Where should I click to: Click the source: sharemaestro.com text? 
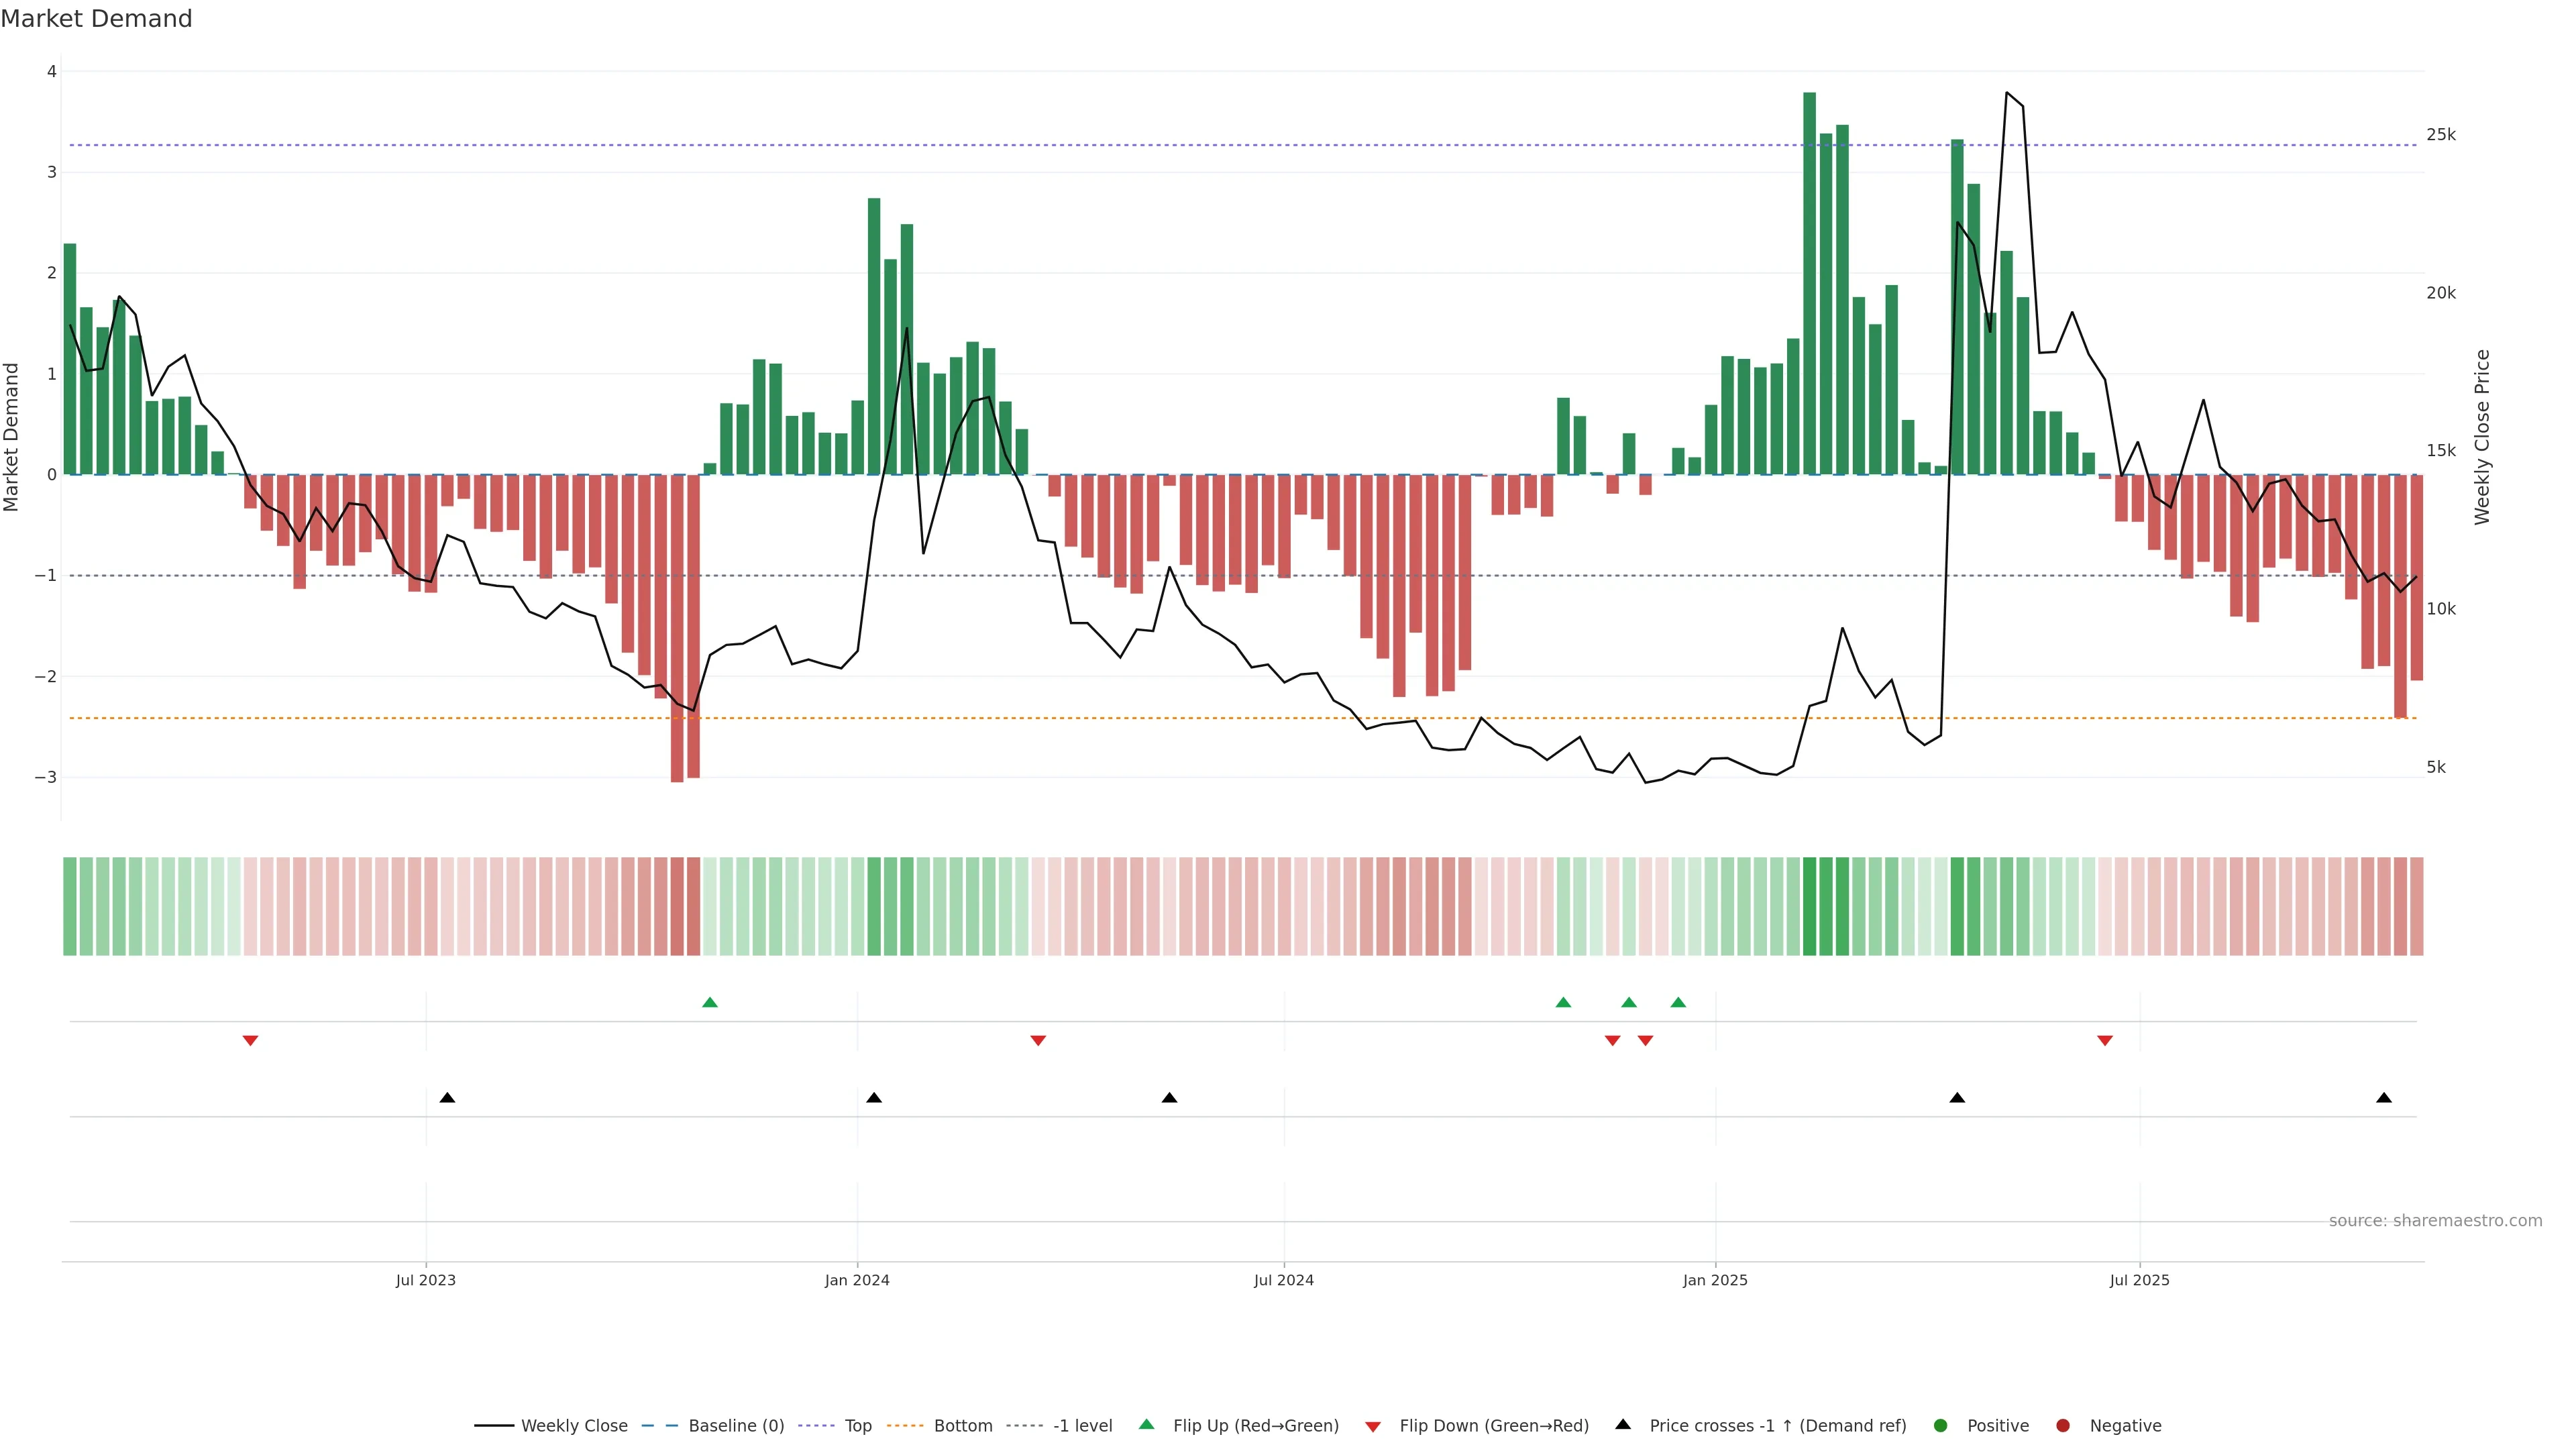tap(2435, 1220)
